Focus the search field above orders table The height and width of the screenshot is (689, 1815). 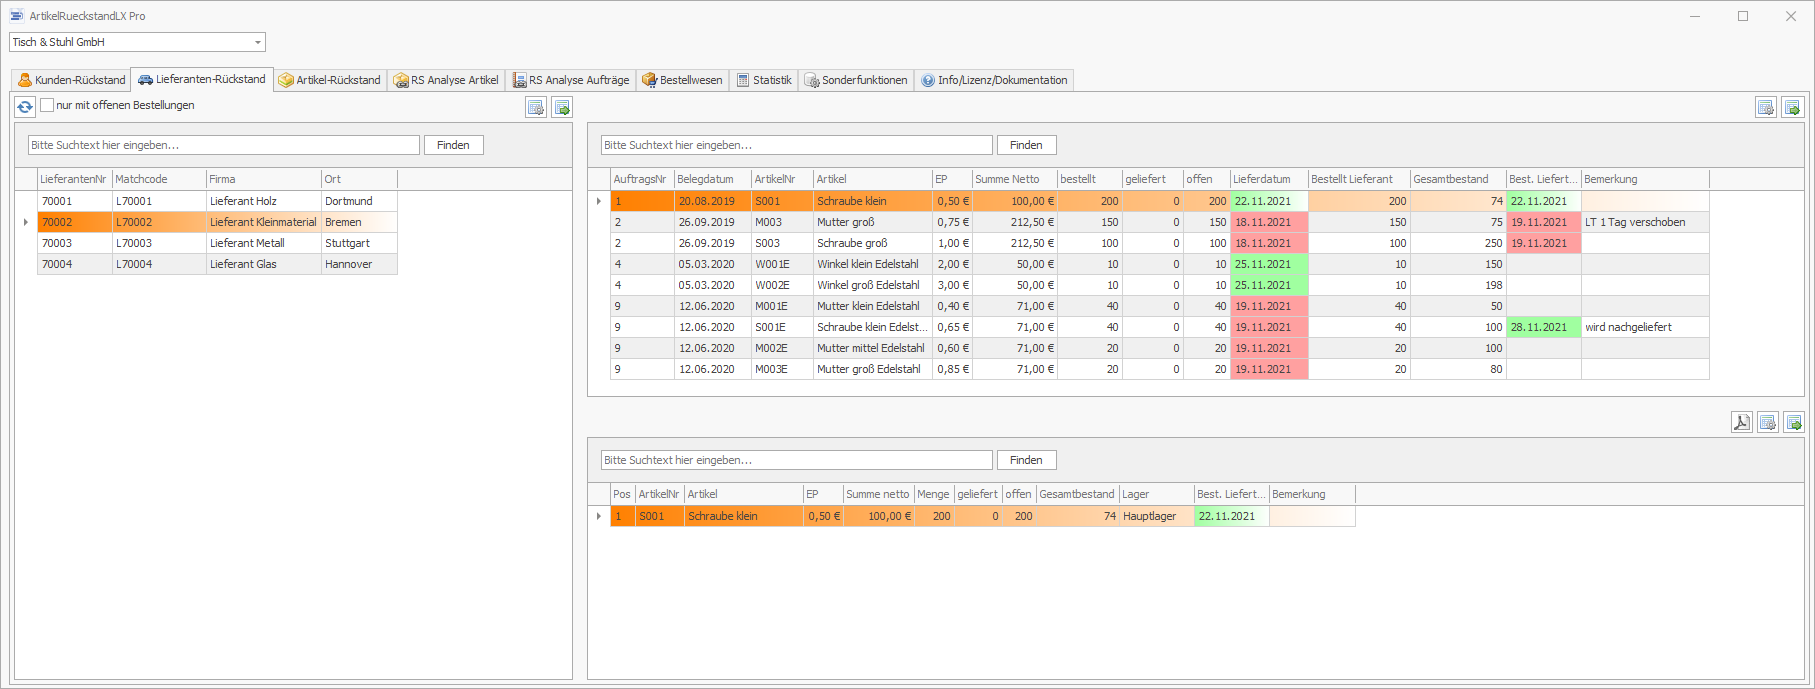pos(796,145)
